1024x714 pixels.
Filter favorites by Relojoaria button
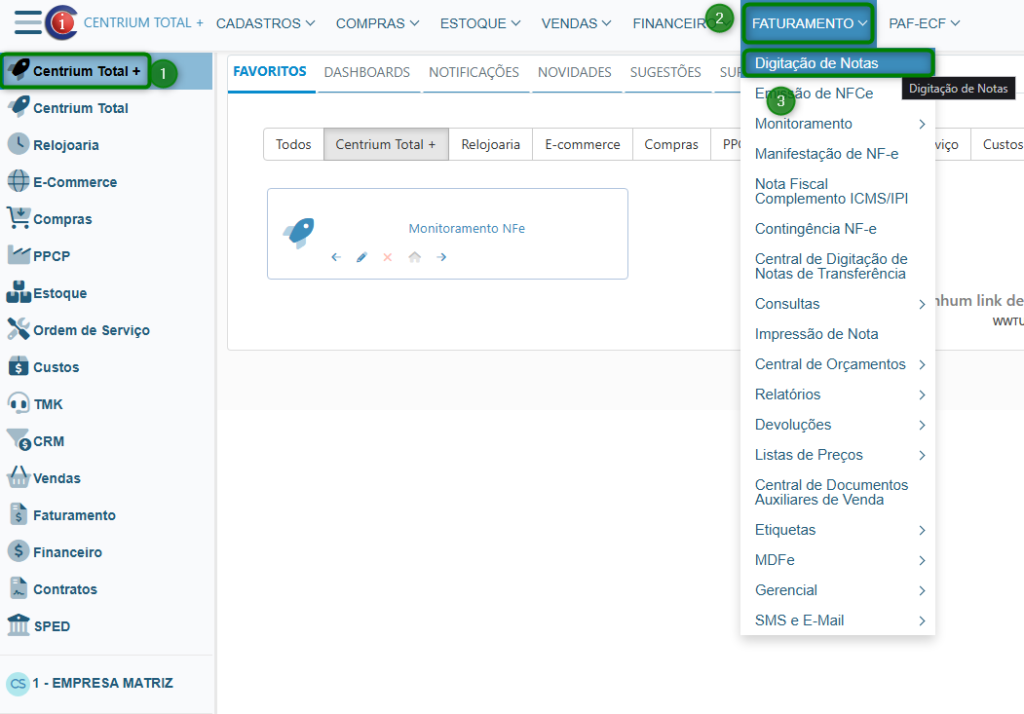tap(490, 145)
